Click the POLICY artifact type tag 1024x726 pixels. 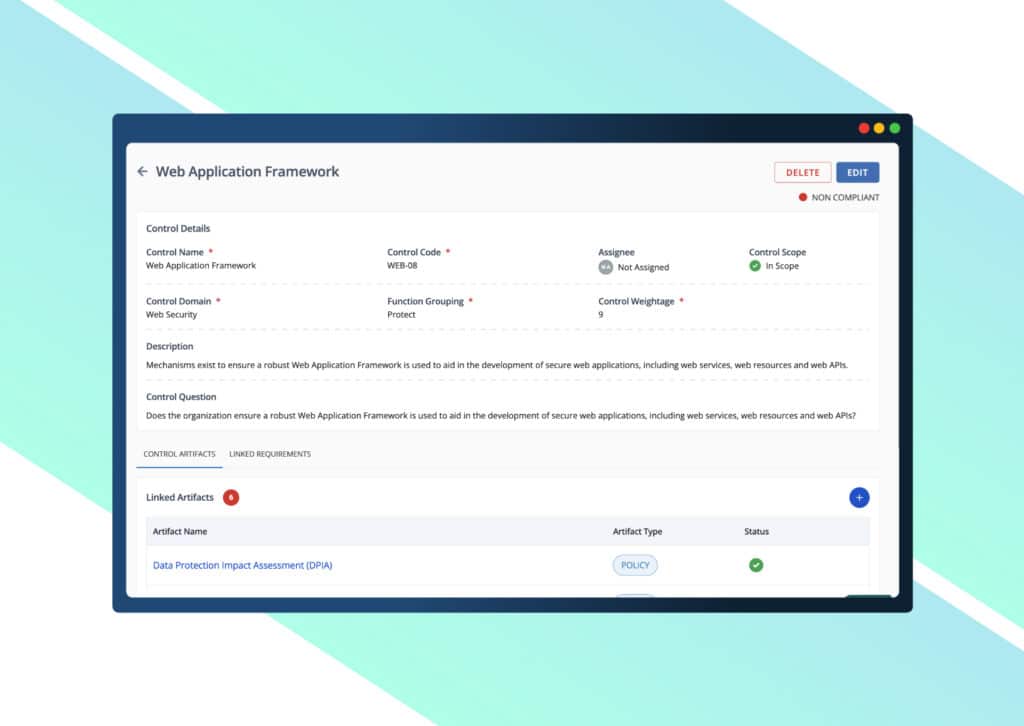click(x=635, y=565)
